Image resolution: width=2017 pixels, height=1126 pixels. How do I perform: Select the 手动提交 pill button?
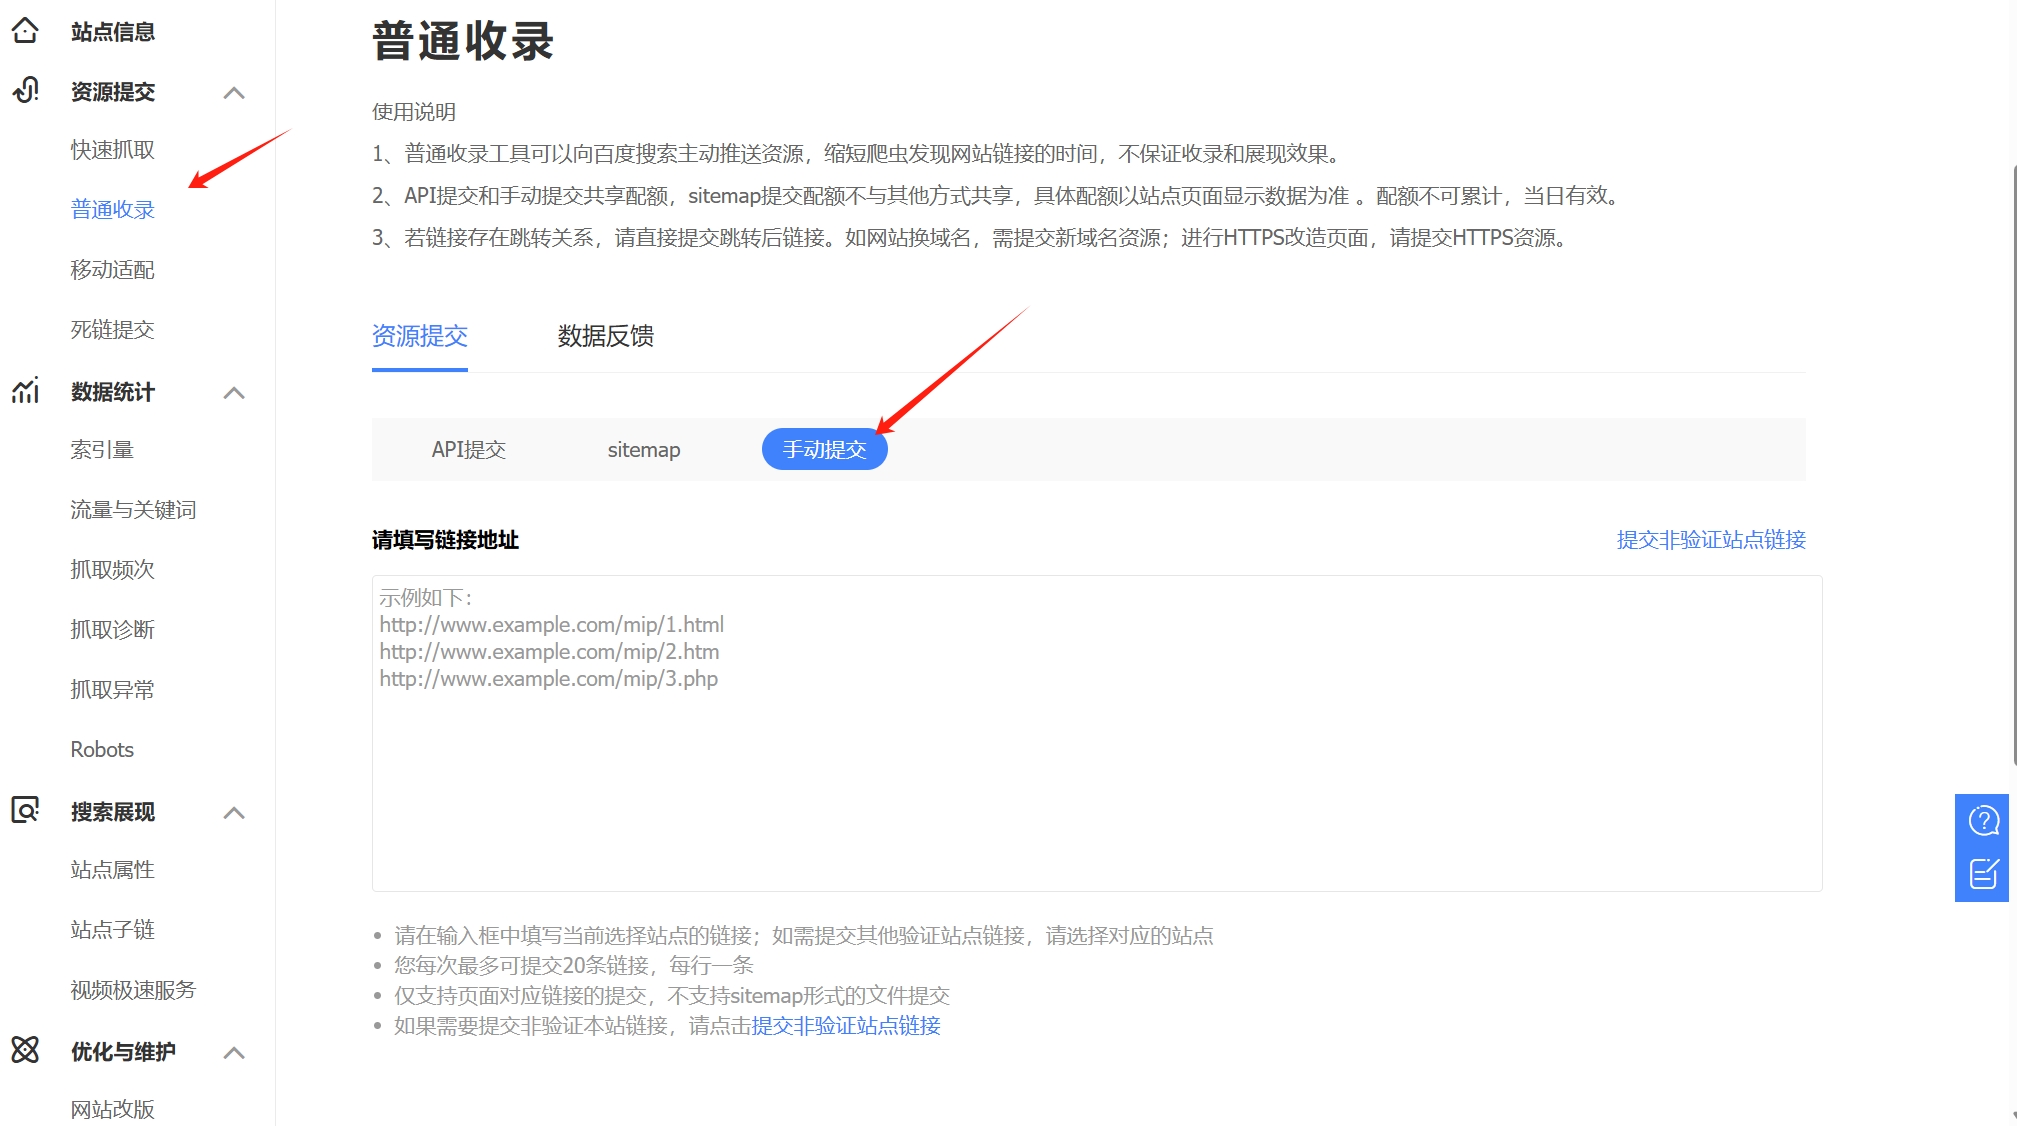pos(824,450)
